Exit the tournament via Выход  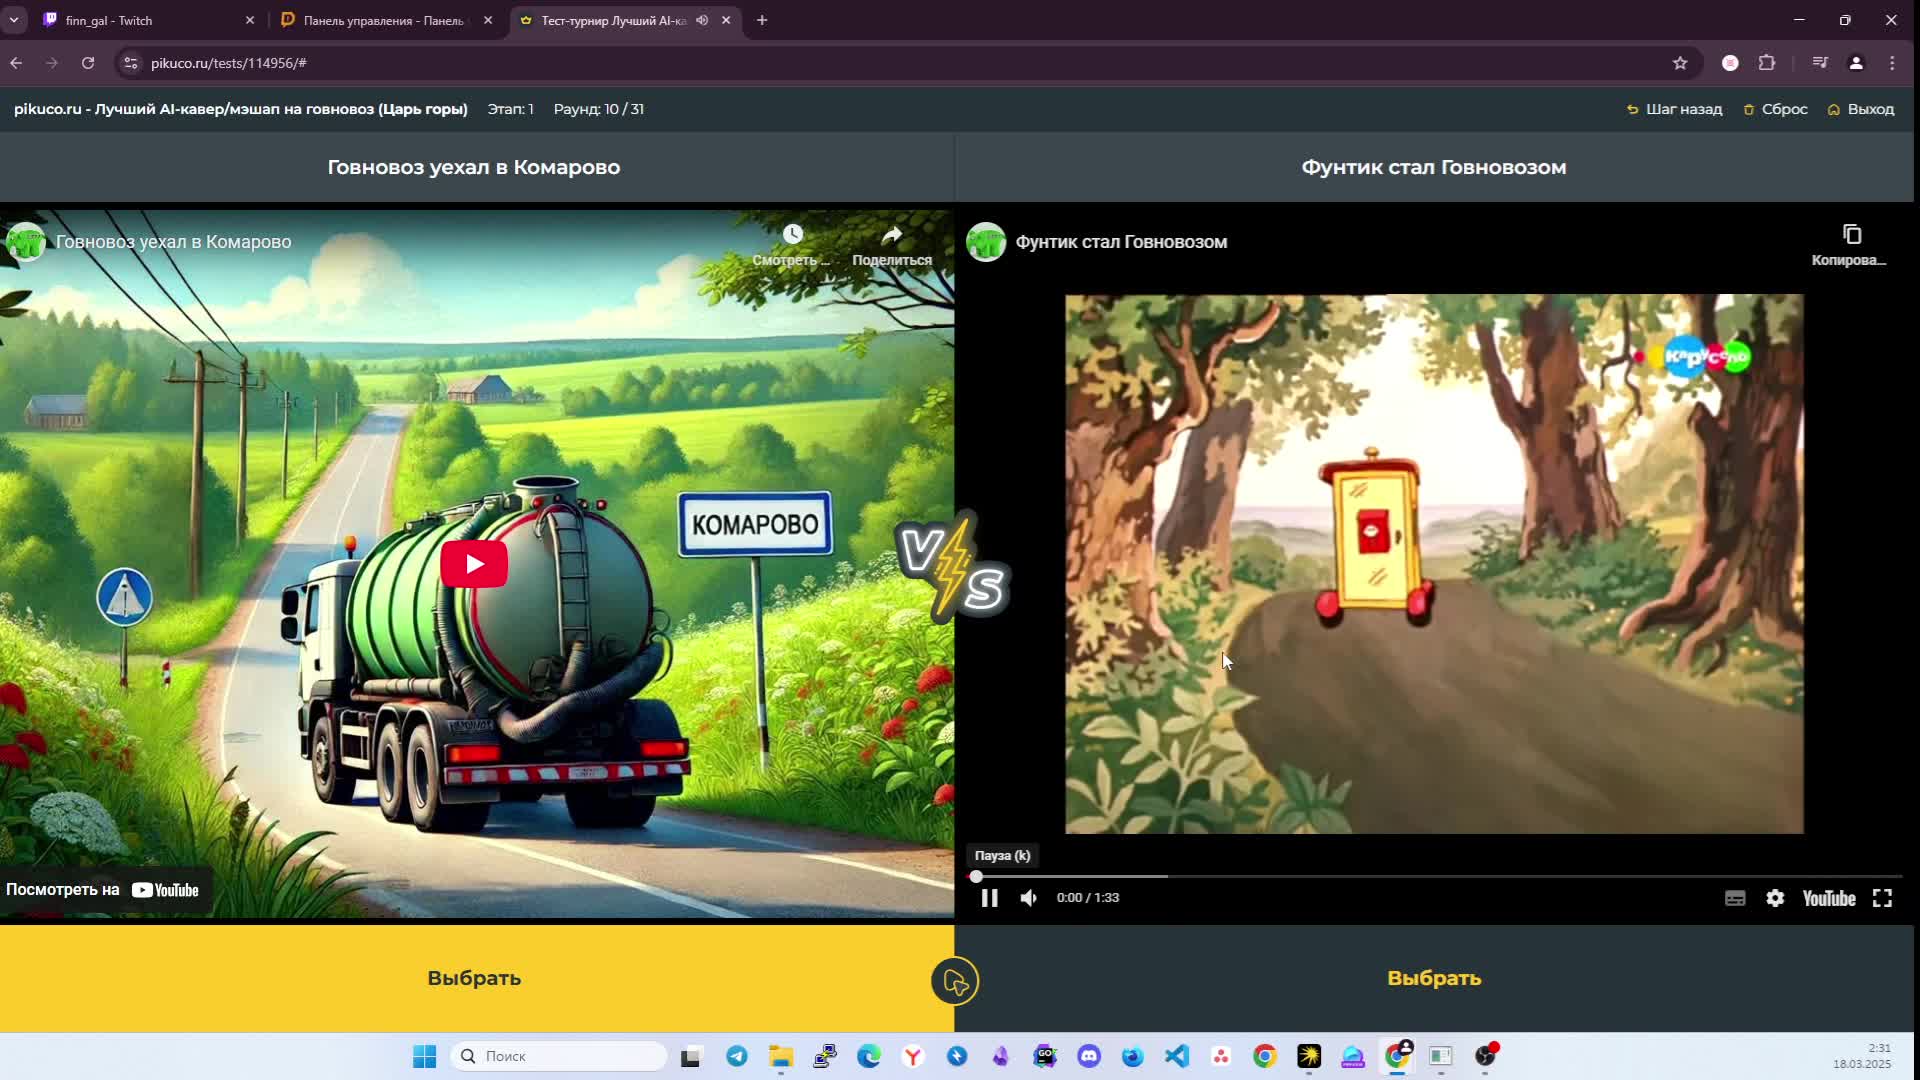click(x=1860, y=109)
